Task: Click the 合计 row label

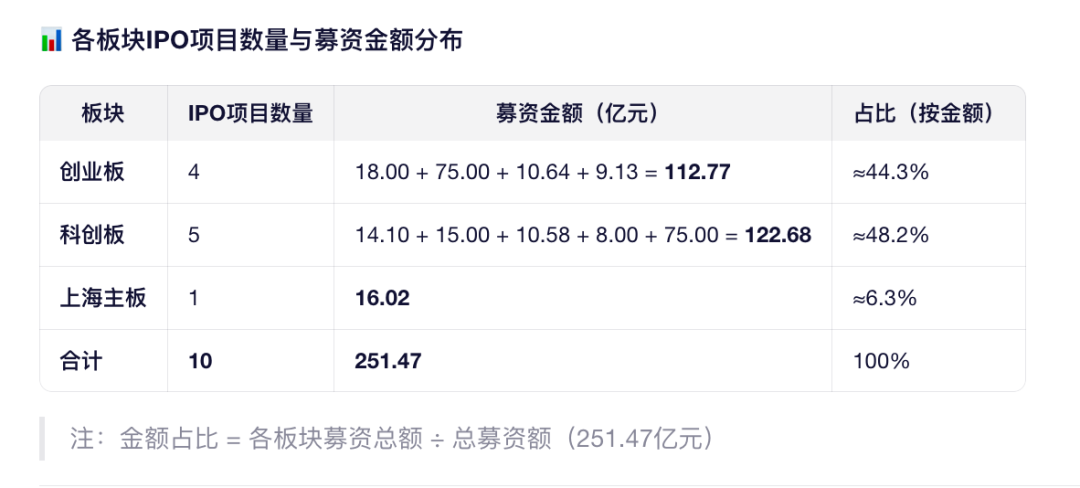Action: pos(82,361)
